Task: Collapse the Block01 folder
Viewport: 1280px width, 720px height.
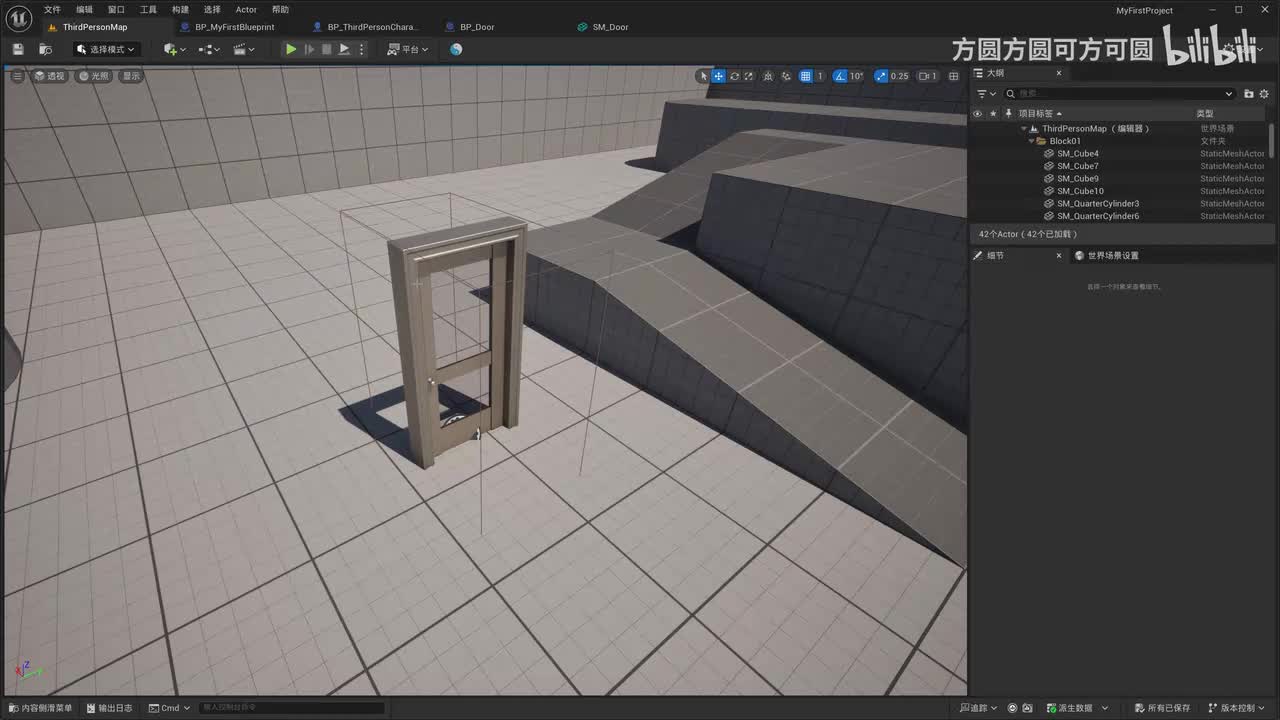Action: (x=1032, y=141)
